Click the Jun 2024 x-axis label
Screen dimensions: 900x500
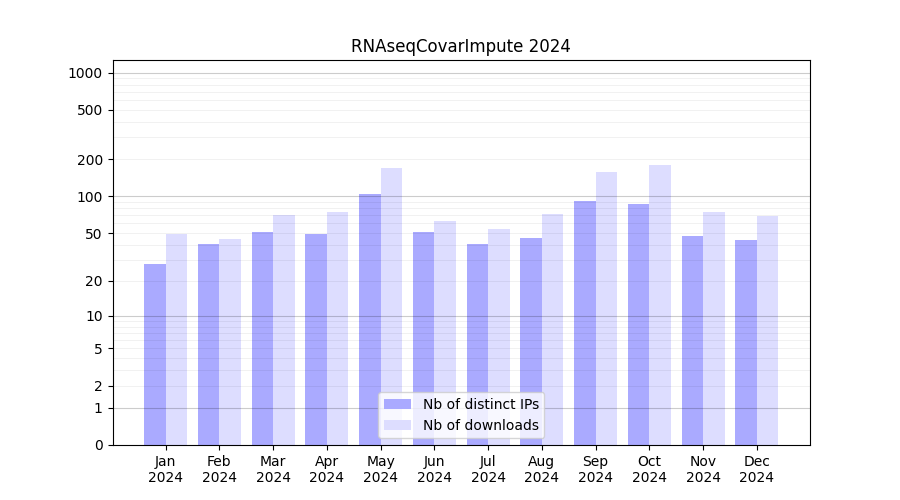[x=434, y=469]
